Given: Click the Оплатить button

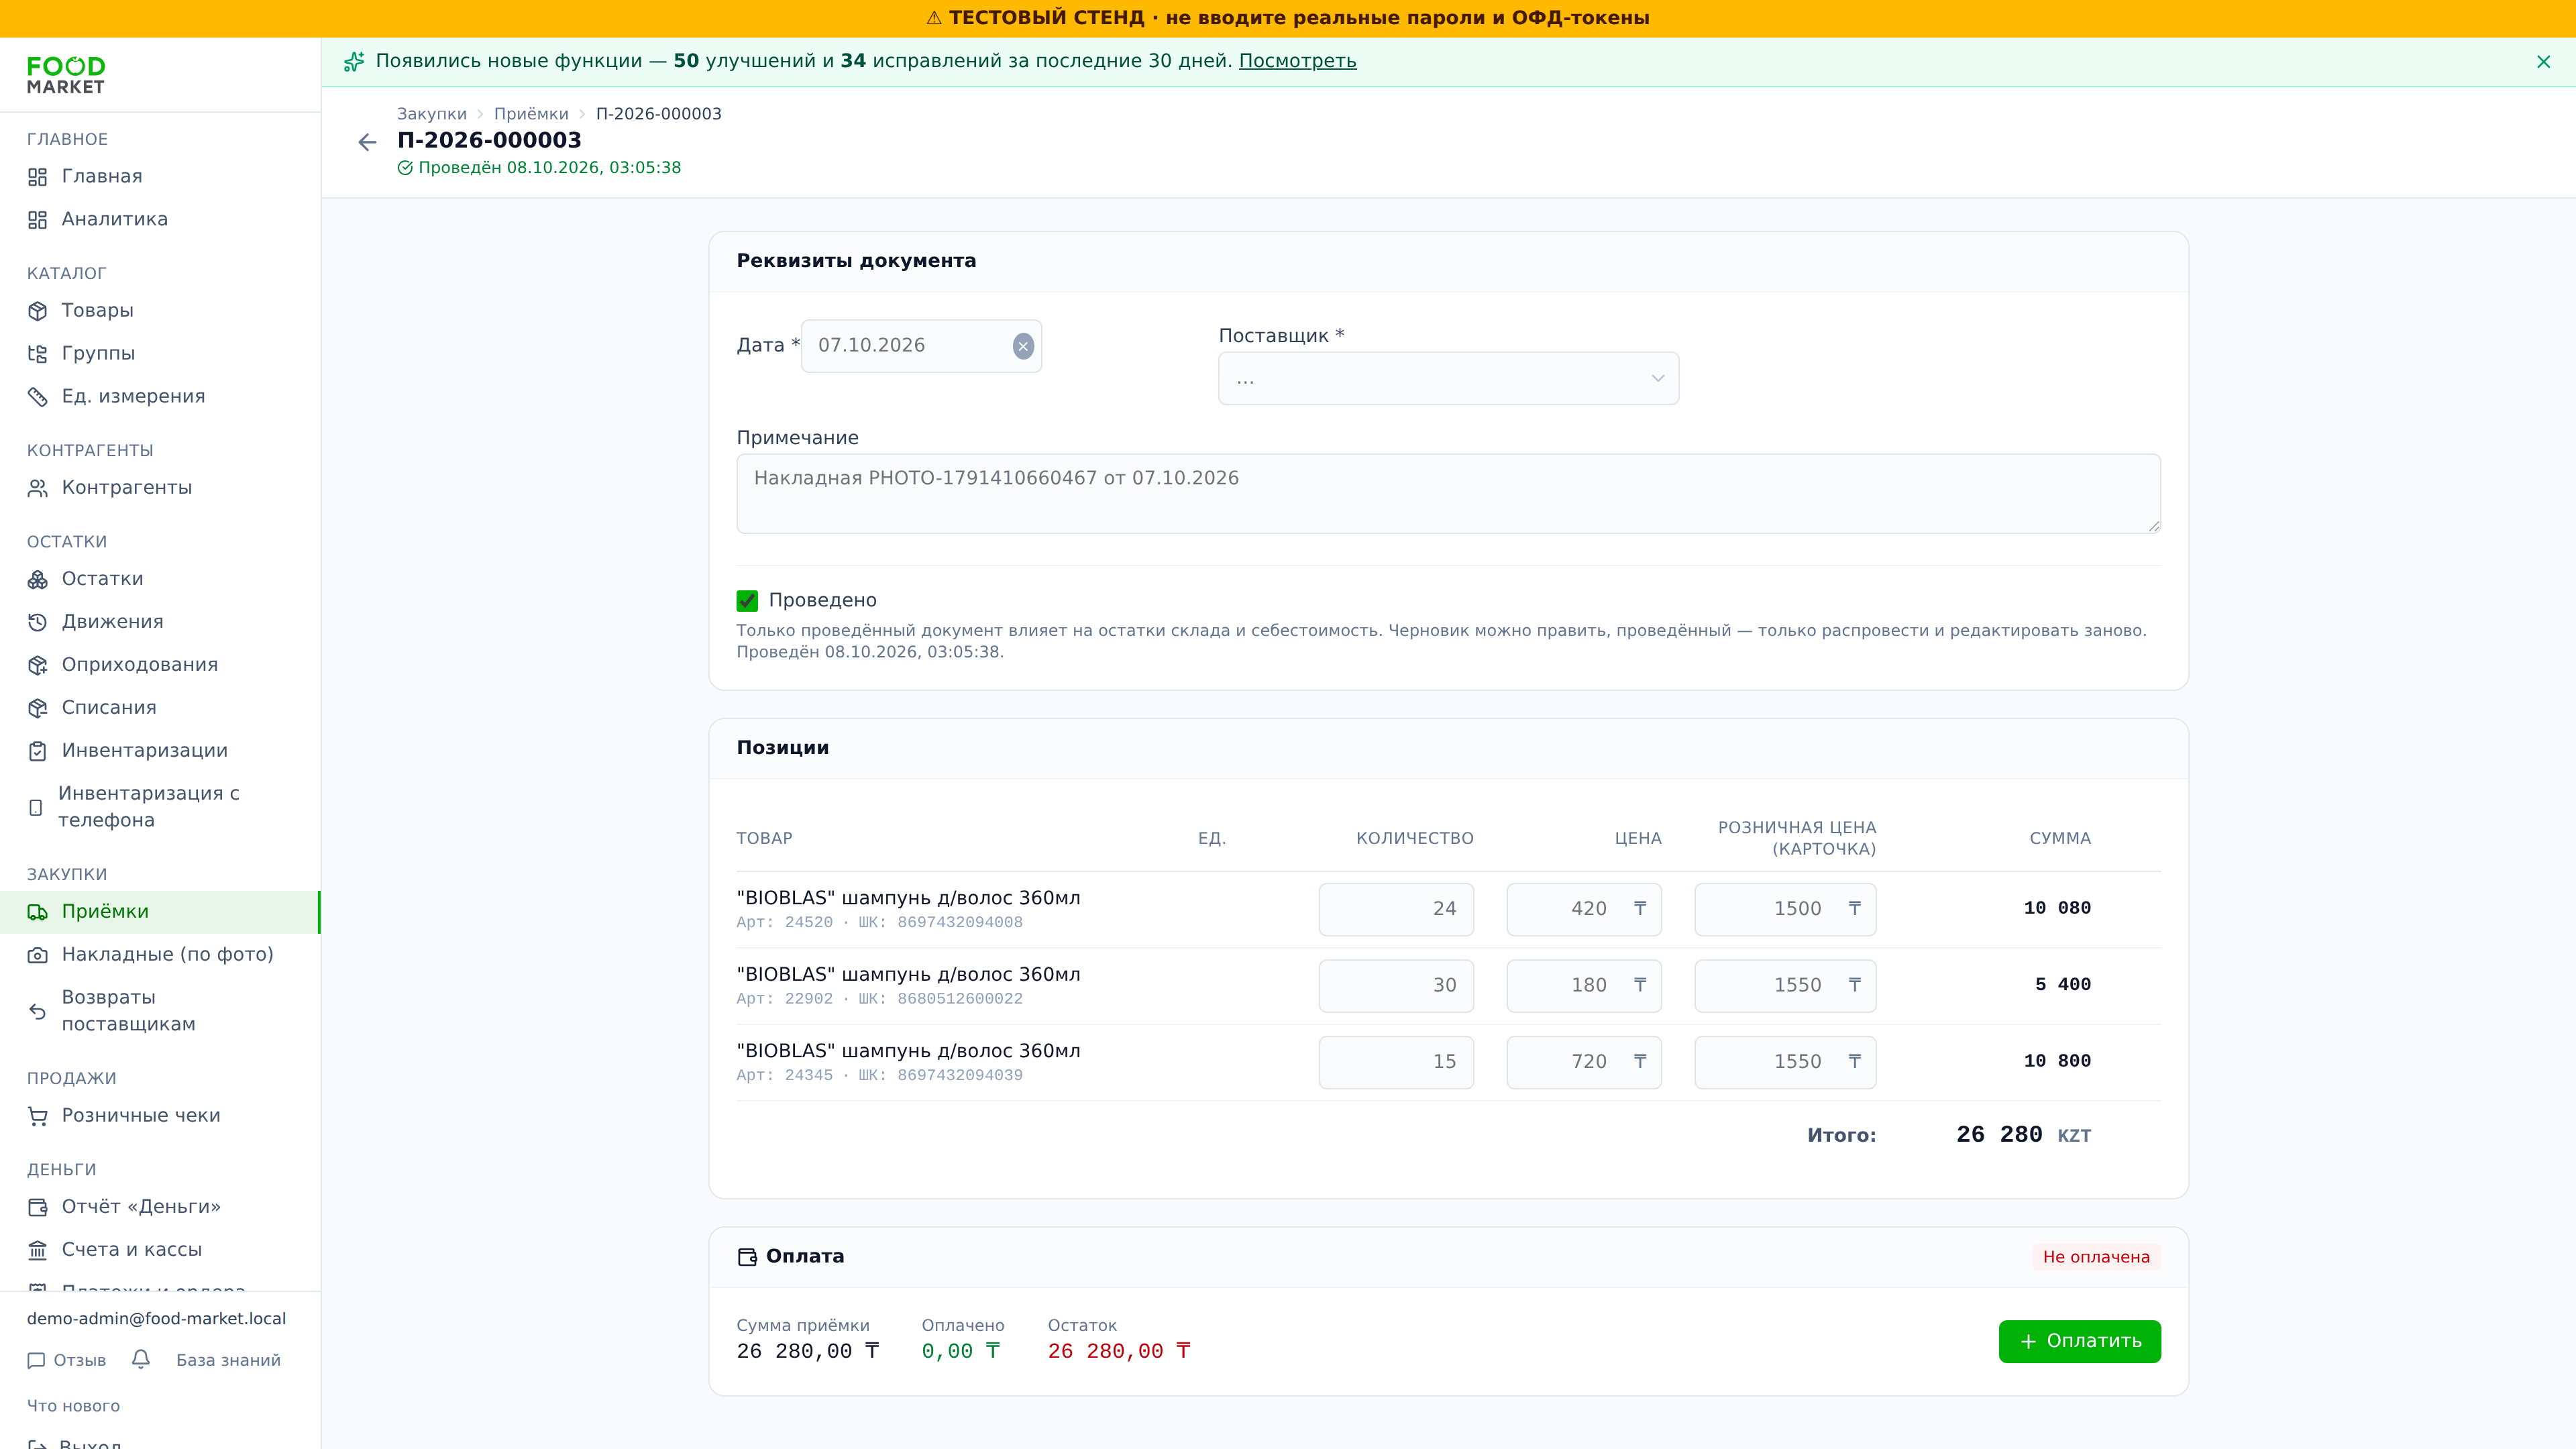Looking at the screenshot, I should coord(2079,1341).
